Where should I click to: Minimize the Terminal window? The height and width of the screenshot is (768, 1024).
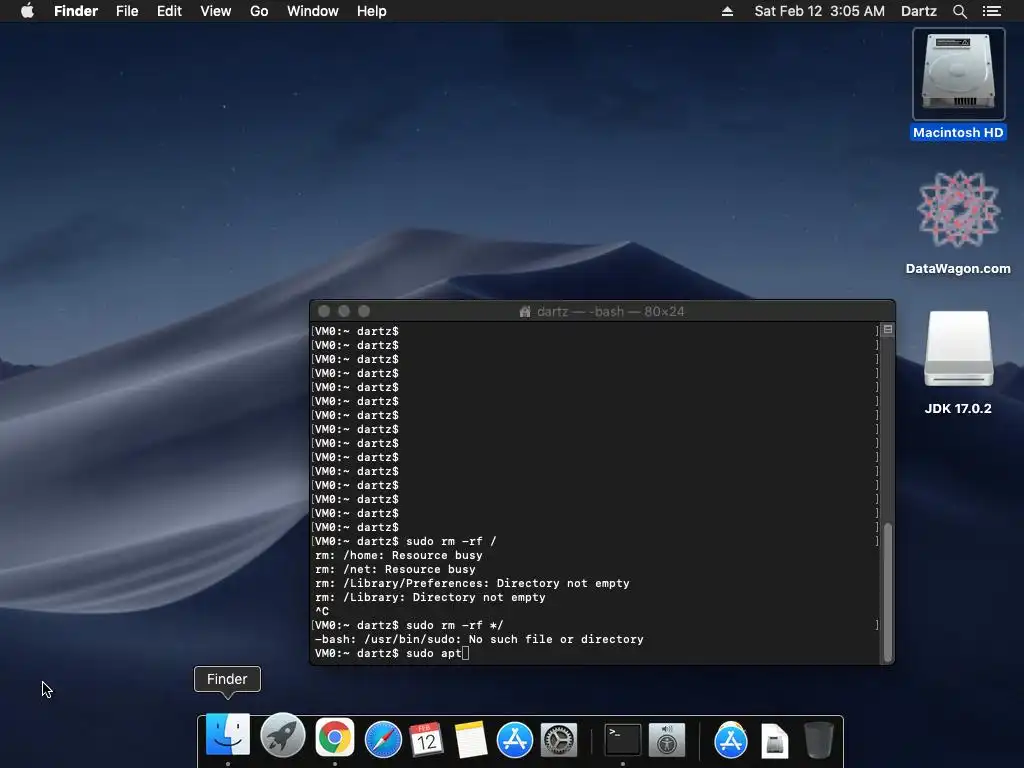click(x=344, y=312)
